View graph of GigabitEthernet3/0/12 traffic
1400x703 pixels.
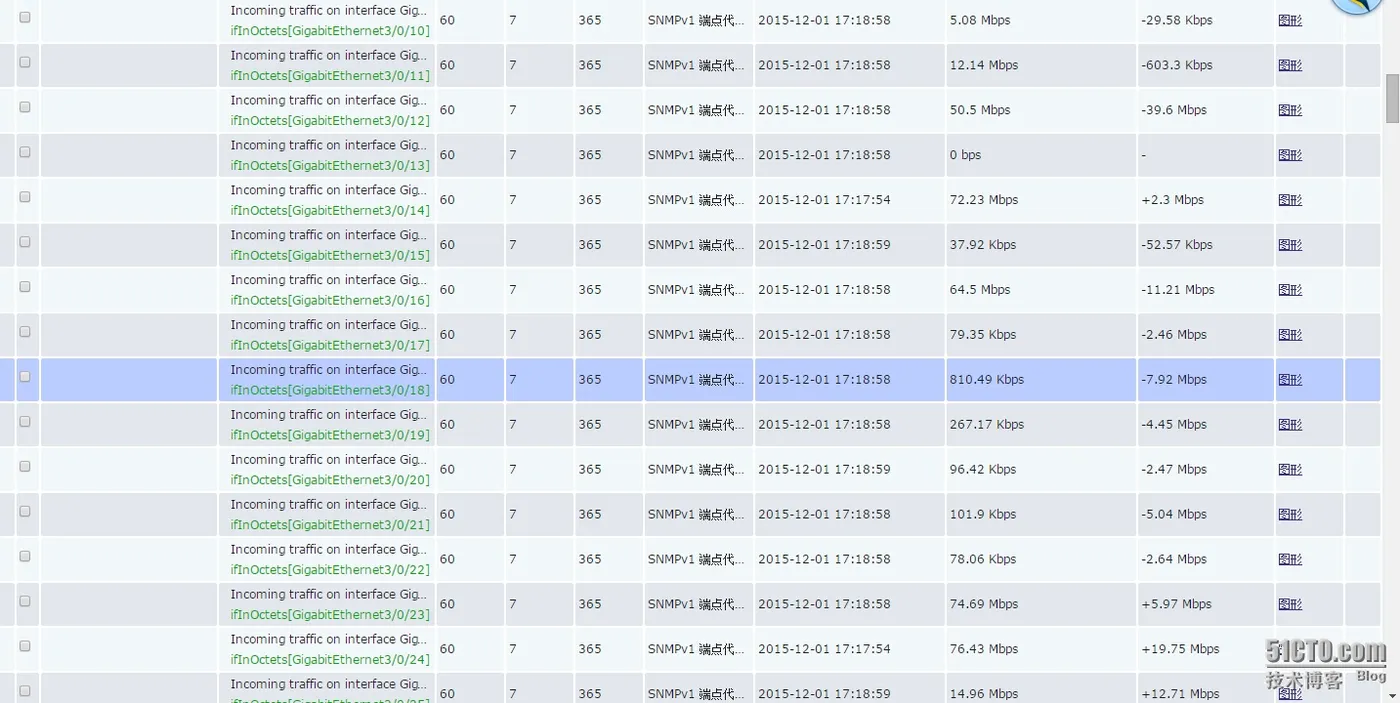pos(1290,110)
